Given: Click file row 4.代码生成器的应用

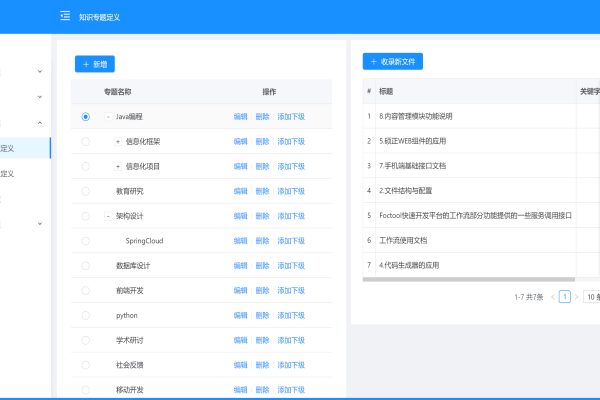Looking at the screenshot, I should (x=409, y=265).
